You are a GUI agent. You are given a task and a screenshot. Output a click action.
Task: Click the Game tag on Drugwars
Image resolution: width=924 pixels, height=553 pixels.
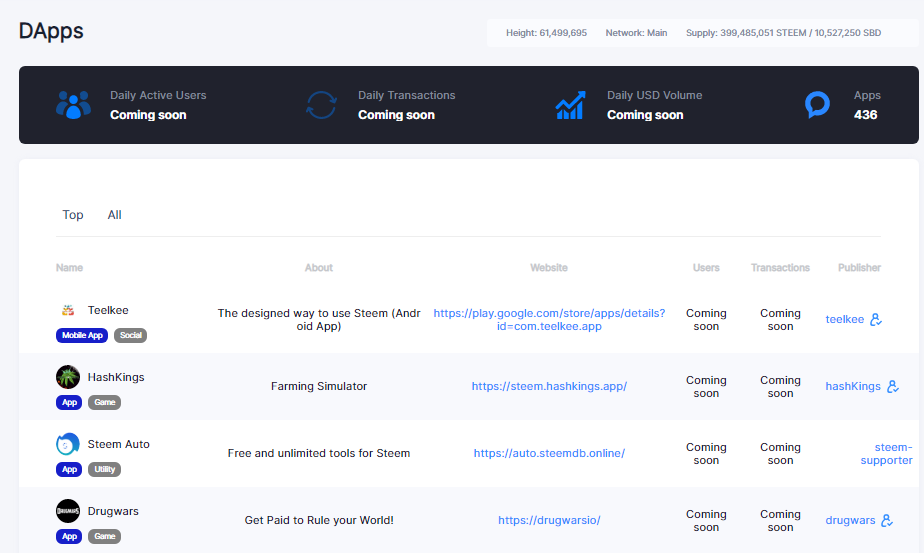coord(104,536)
